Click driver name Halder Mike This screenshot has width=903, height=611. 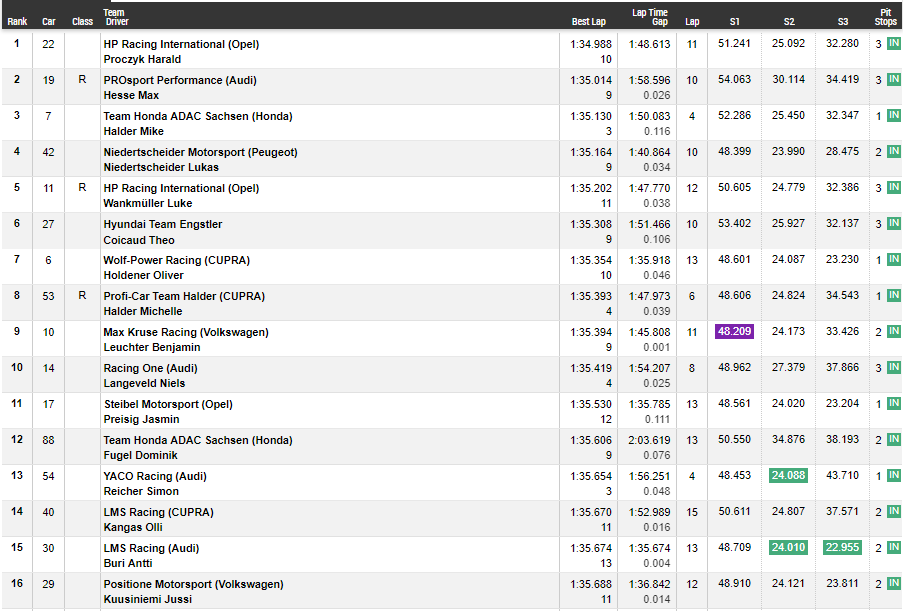134,131
